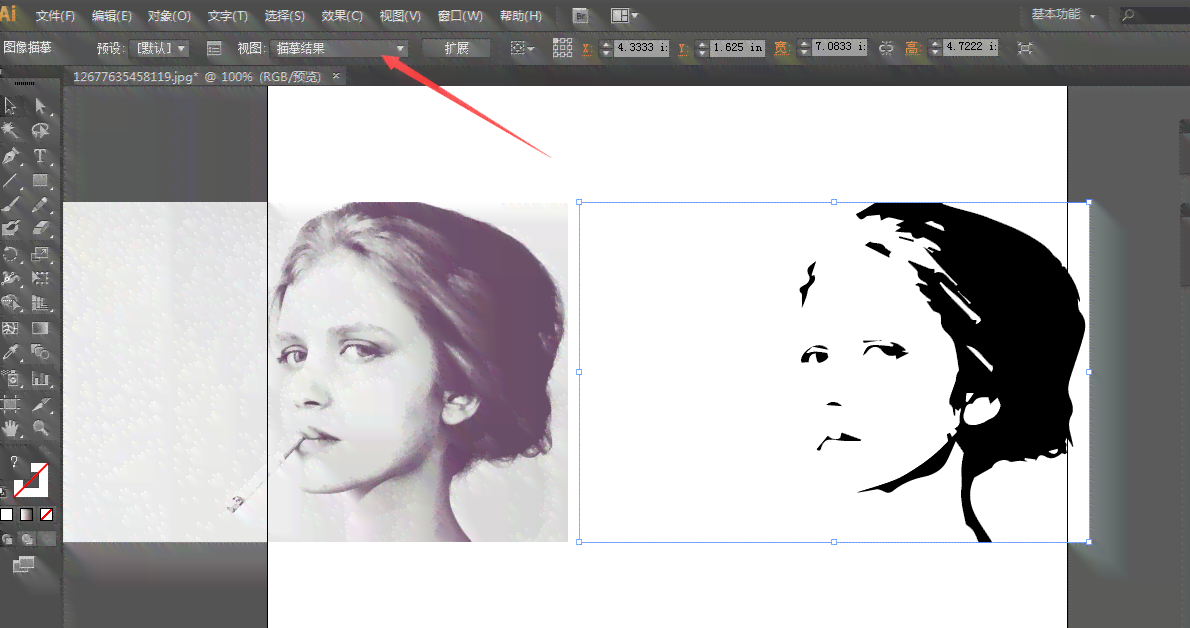Select the Pencil tool
The width and height of the screenshot is (1190, 628).
40,205
